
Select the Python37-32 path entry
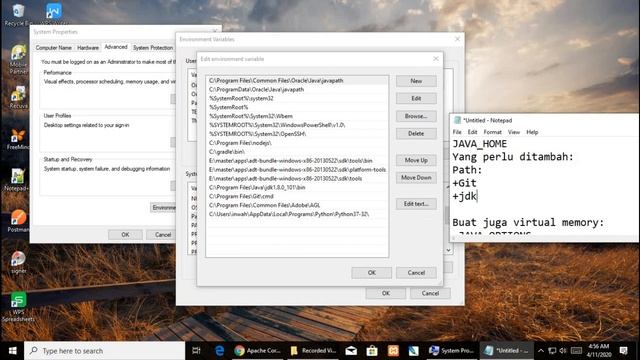click(297, 214)
